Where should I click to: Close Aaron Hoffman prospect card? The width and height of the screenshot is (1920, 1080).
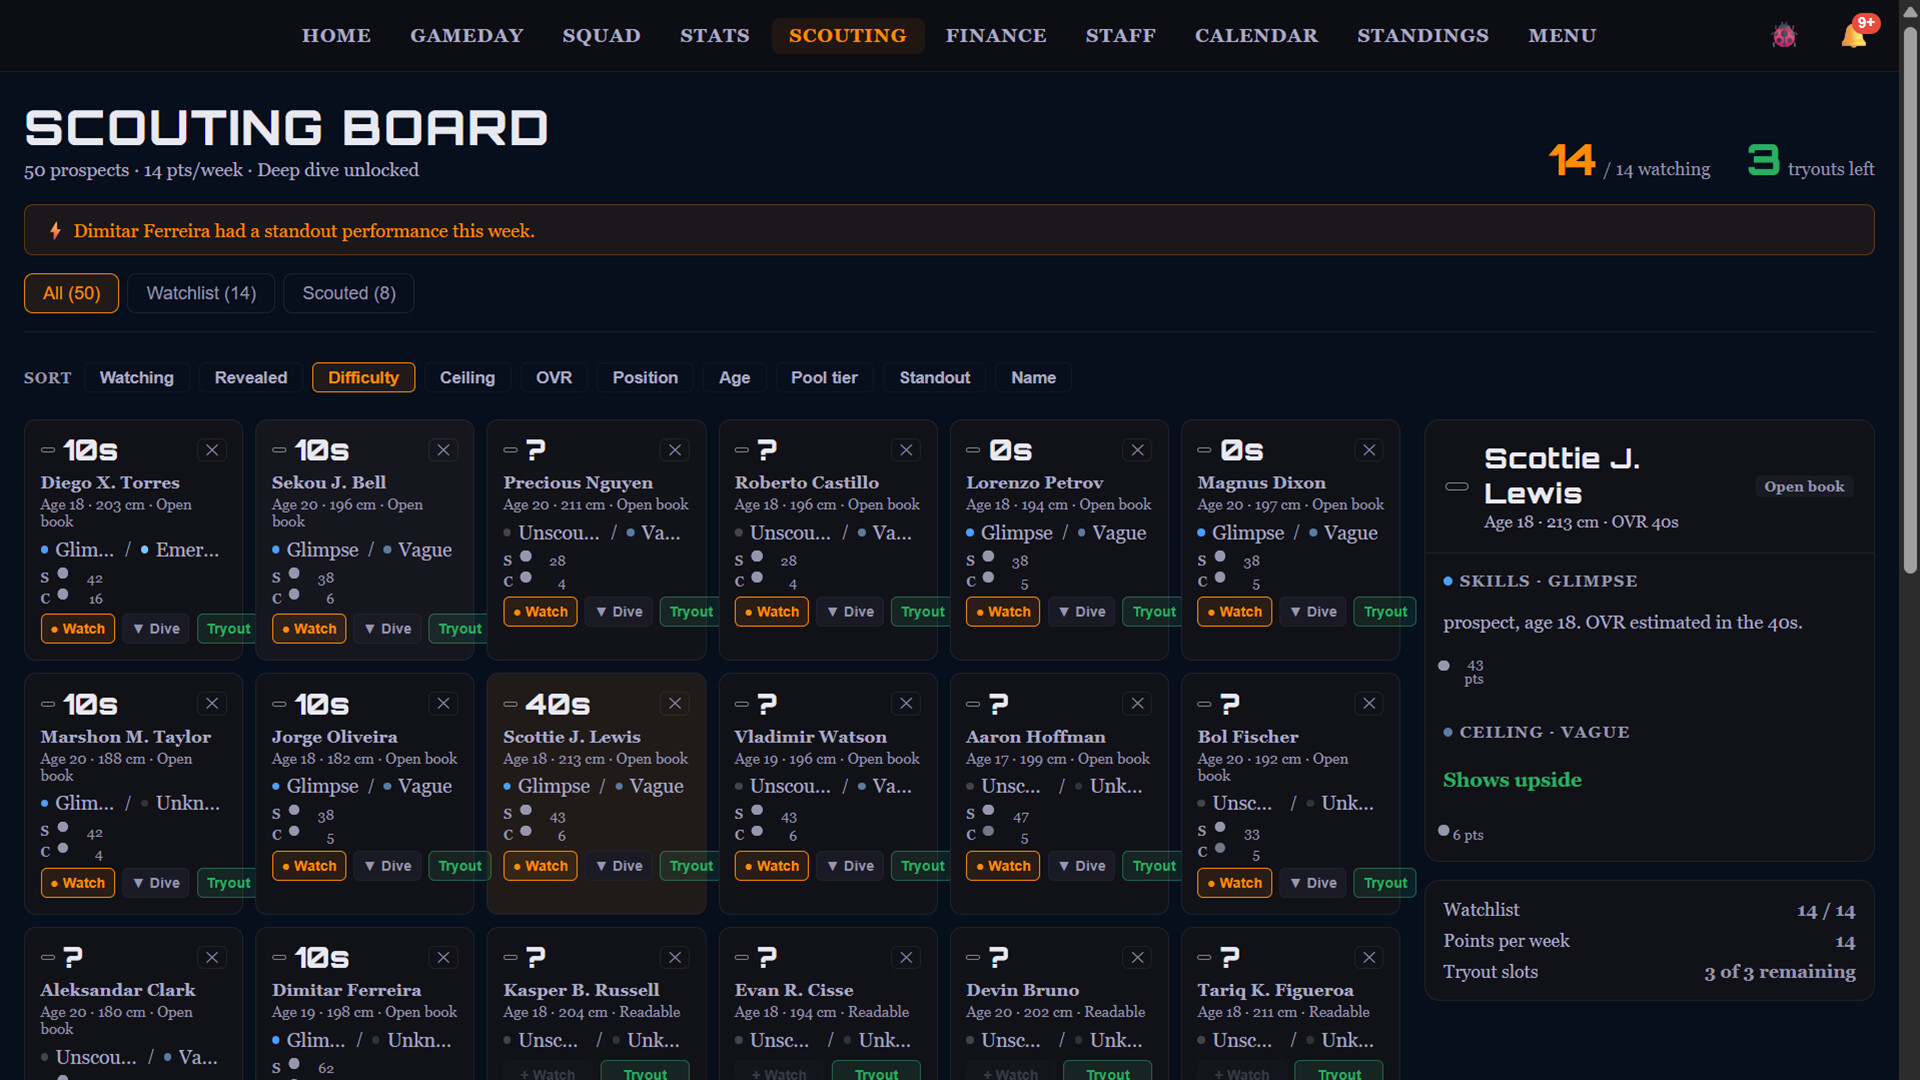pos(1137,704)
